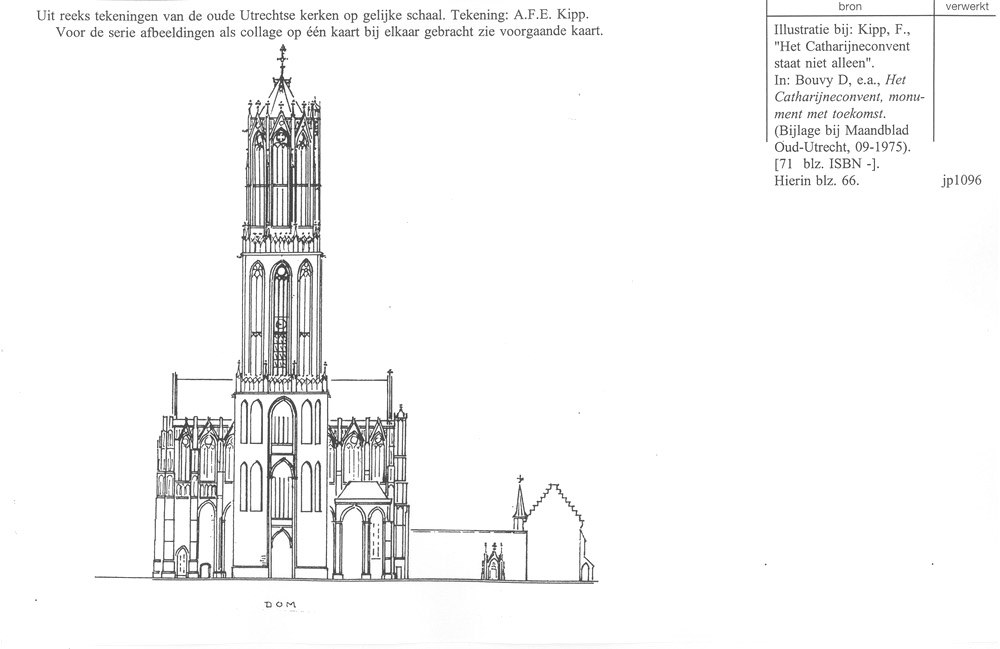Select the 'bron' column header

pyautogui.click(x=850, y=6)
